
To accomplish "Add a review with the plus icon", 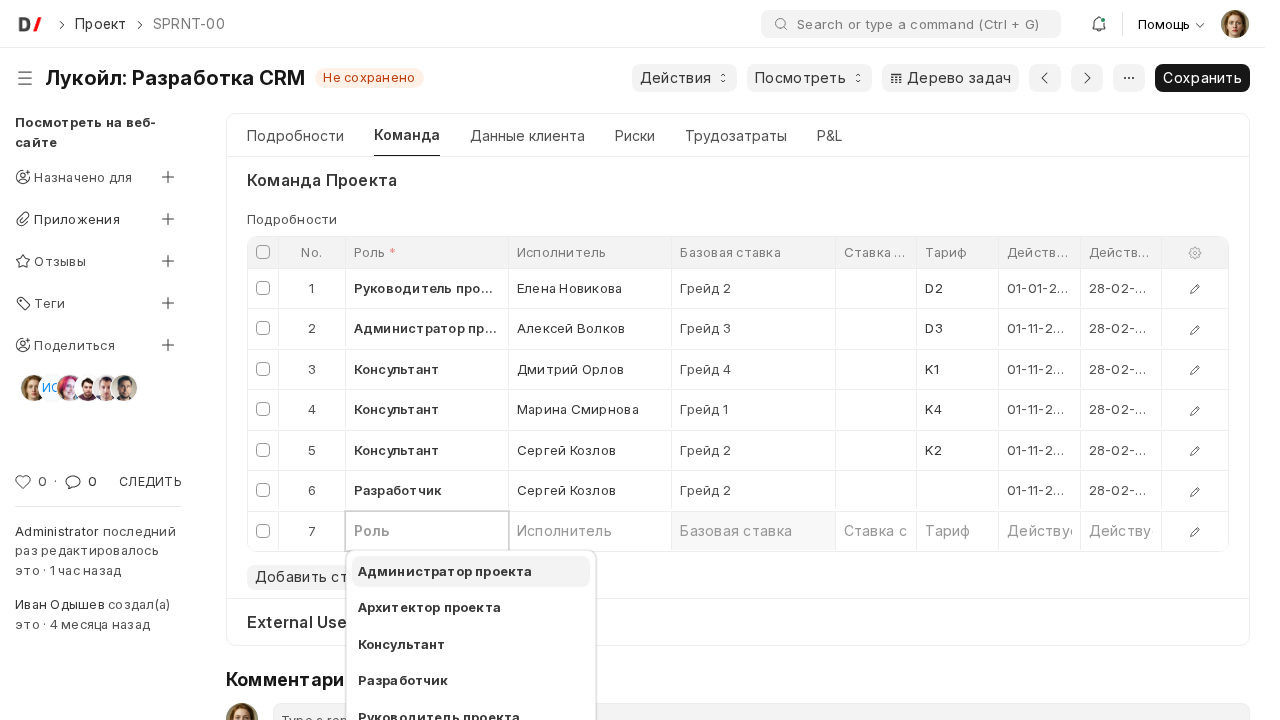I will pos(168,261).
